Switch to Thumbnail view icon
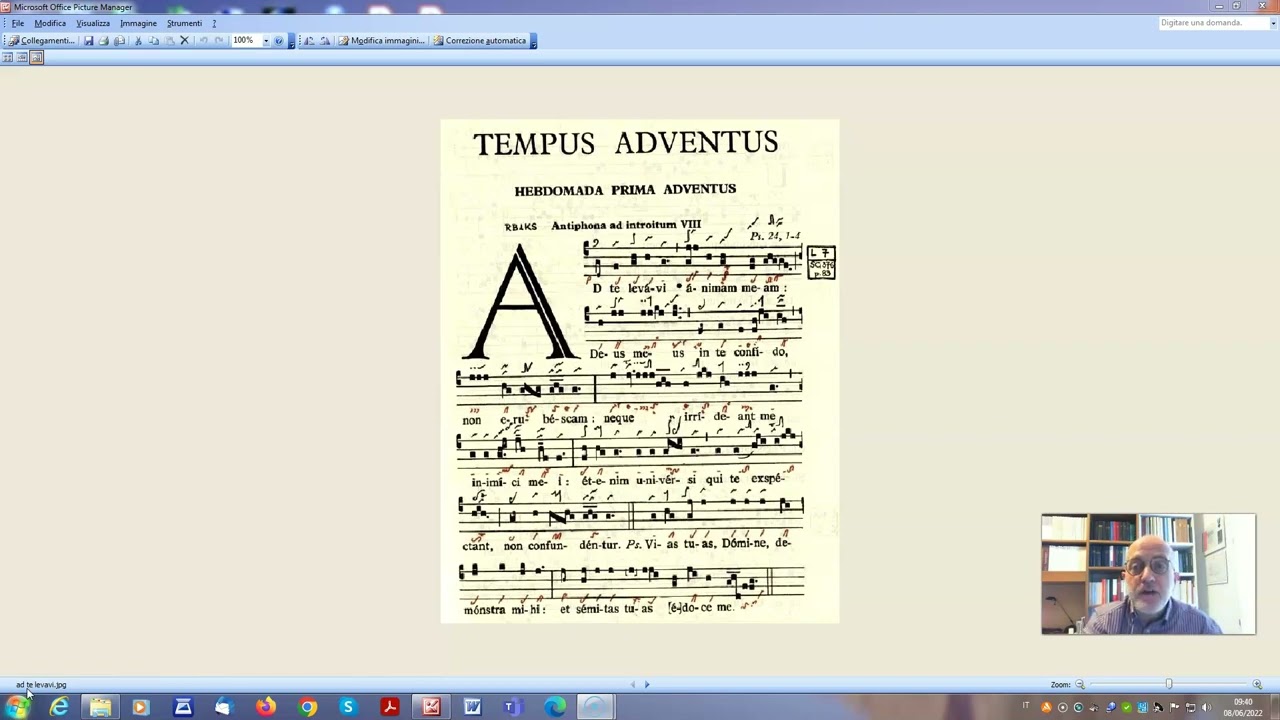Image resolution: width=1280 pixels, height=720 pixels. click(x=7, y=58)
